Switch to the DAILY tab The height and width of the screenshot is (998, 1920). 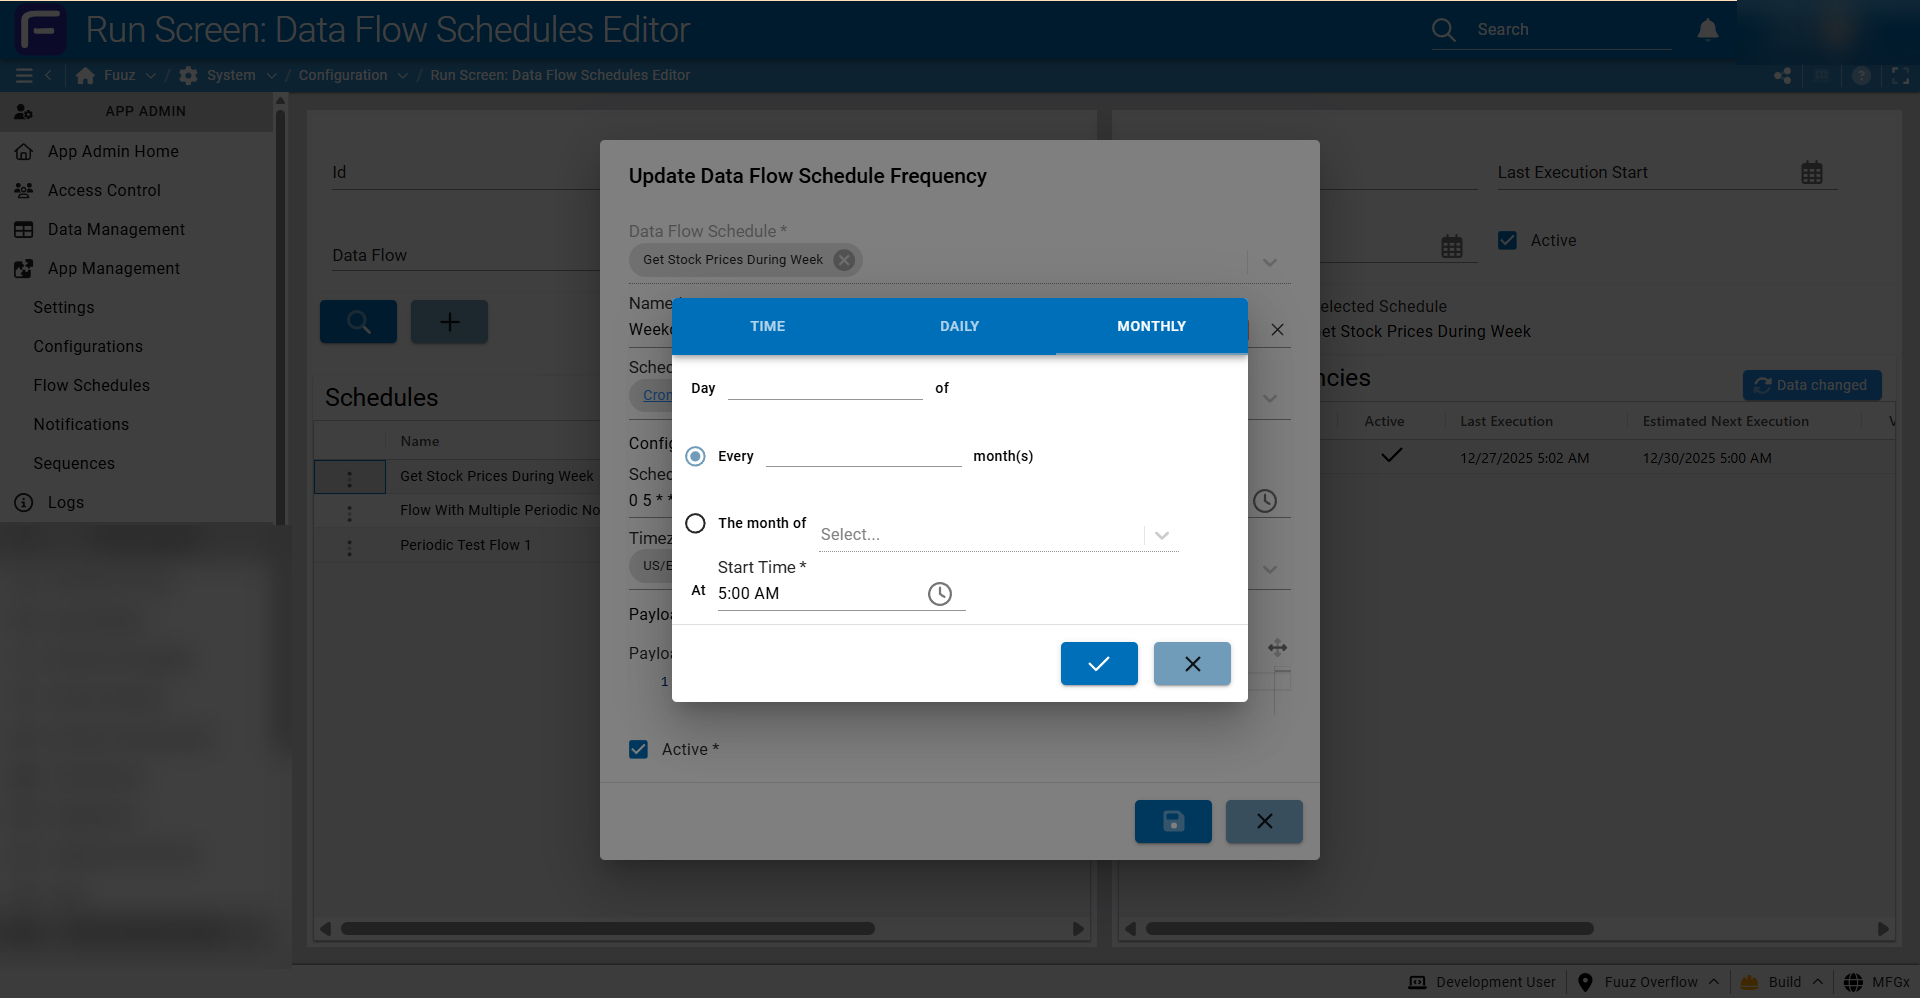coord(959,326)
